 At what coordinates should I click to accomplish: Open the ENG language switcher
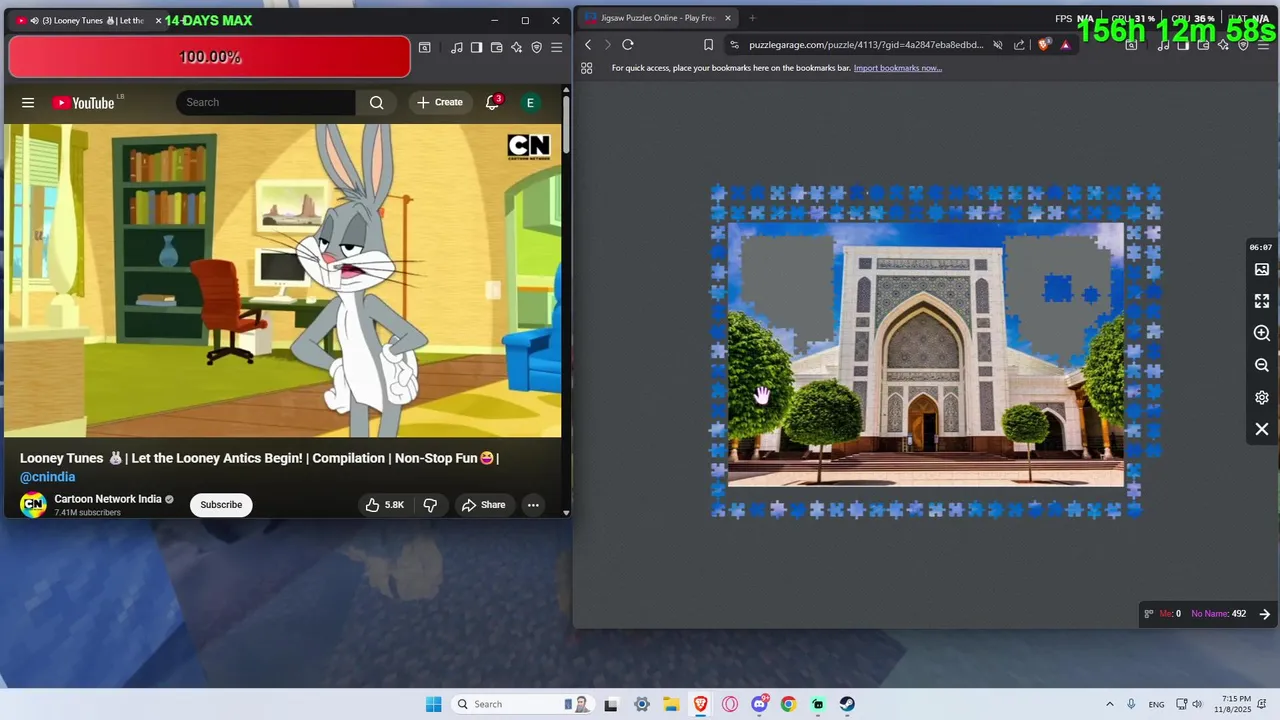[1156, 704]
